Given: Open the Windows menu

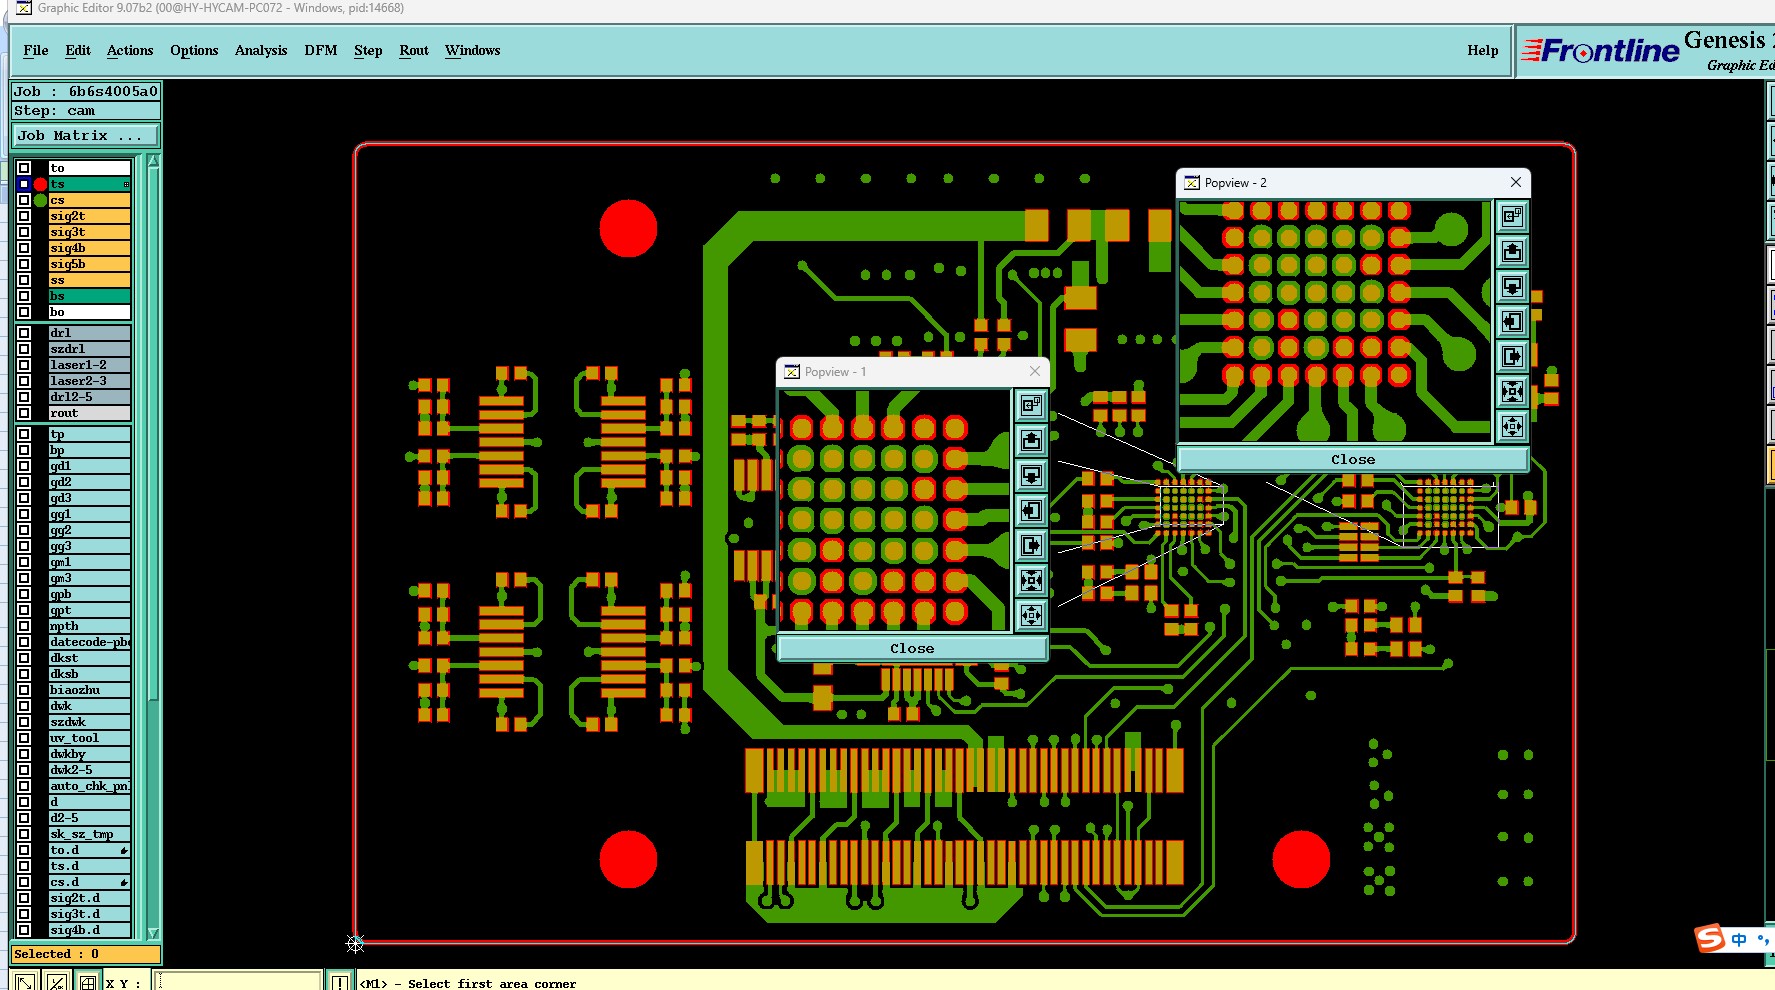Looking at the screenshot, I should tap(473, 50).
